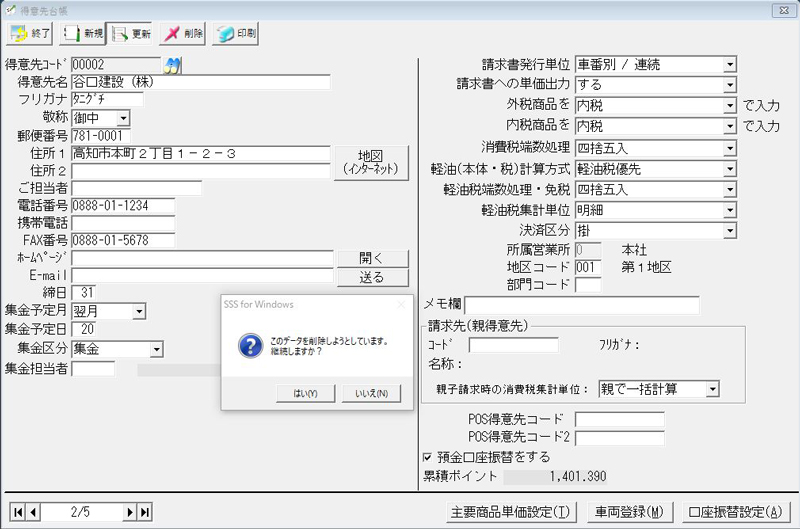
Task: Open the 決済区分 dropdown
Action: pyautogui.click(x=730, y=231)
